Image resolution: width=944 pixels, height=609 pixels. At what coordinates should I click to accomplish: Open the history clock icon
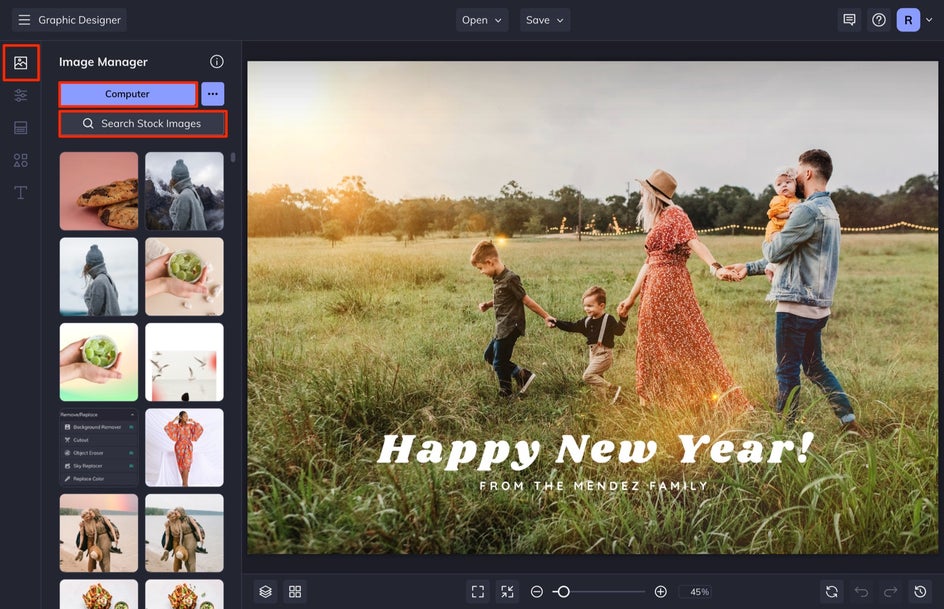[920, 592]
